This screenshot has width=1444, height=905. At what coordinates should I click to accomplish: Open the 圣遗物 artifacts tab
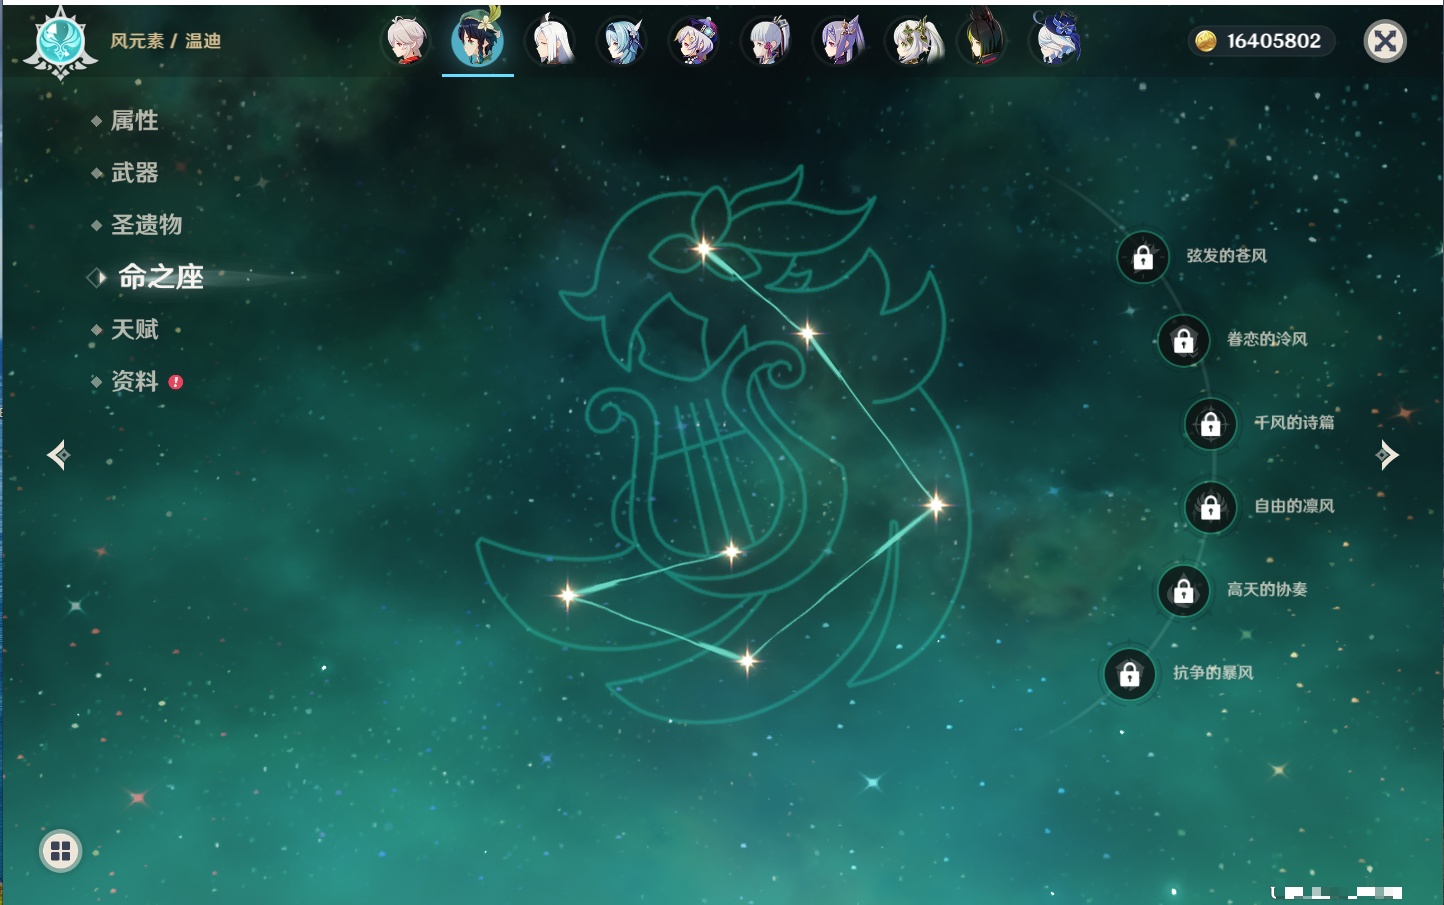(146, 225)
